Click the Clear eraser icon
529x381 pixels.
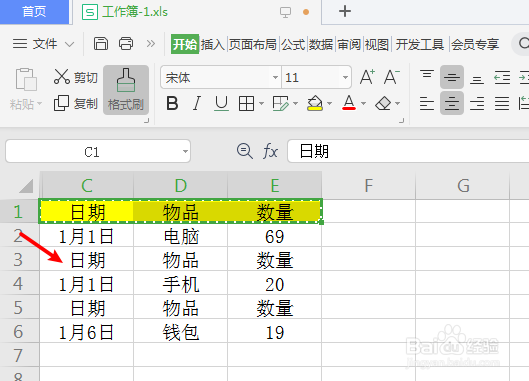click(383, 103)
